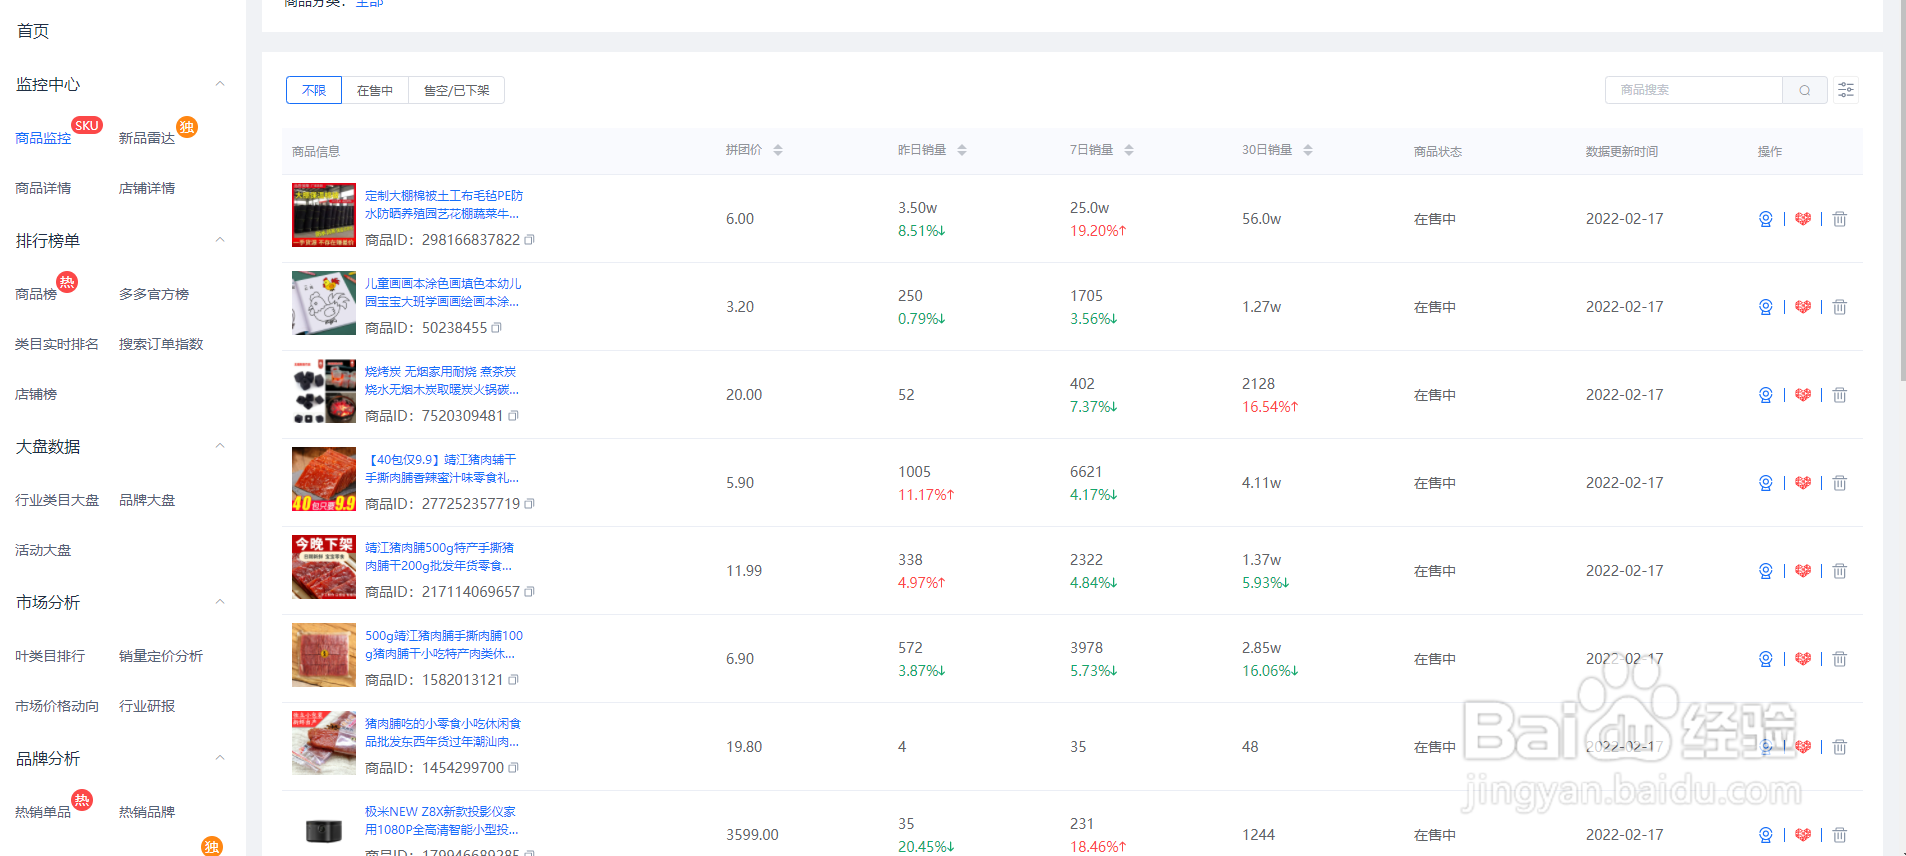This screenshot has width=1906, height=856.
Task: Open the 定制大棚棉被土工布 product link
Action: tap(444, 205)
